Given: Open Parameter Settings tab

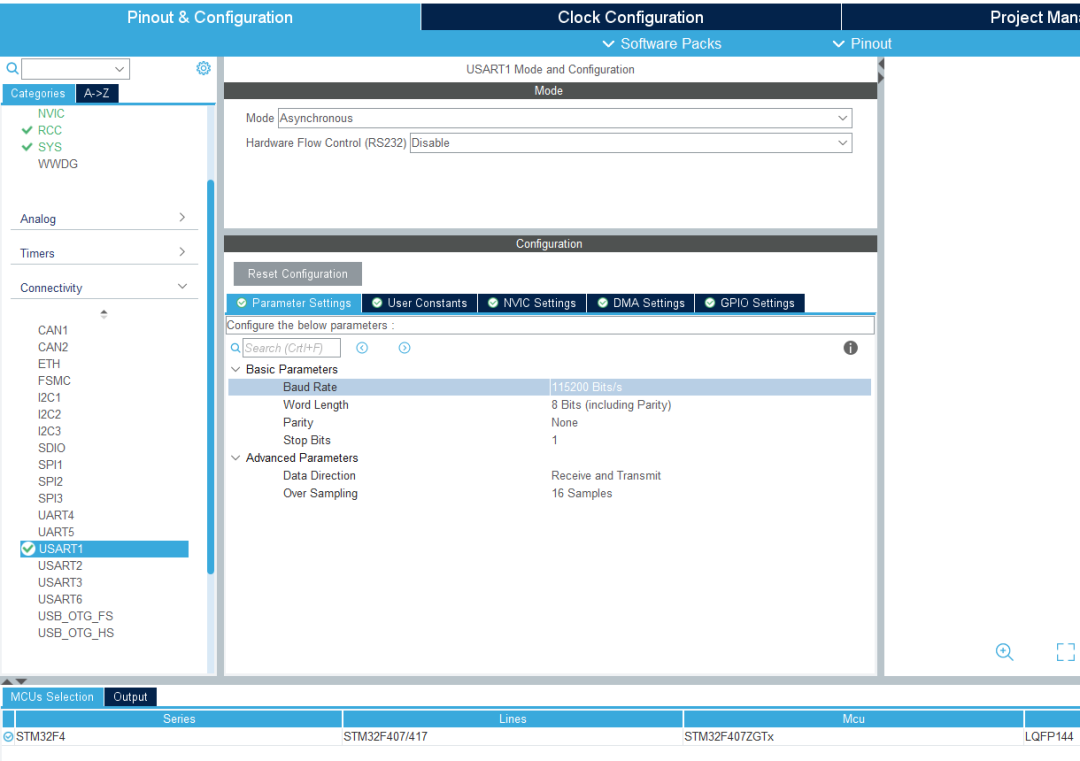Looking at the screenshot, I should click(294, 303).
